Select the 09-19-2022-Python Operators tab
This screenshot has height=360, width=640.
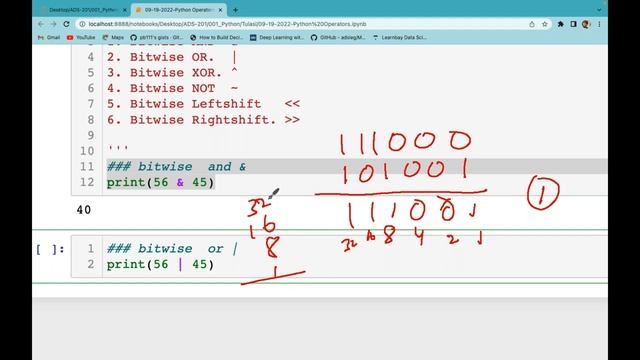pos(178,10)
